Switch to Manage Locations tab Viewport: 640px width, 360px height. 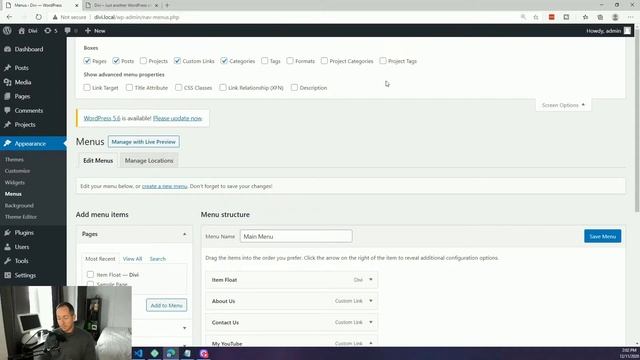[x=149, y=160]
